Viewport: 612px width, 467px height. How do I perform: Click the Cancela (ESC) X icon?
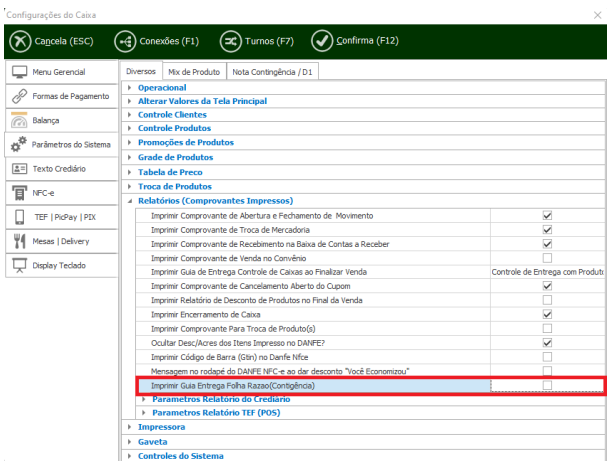(20, 41)
